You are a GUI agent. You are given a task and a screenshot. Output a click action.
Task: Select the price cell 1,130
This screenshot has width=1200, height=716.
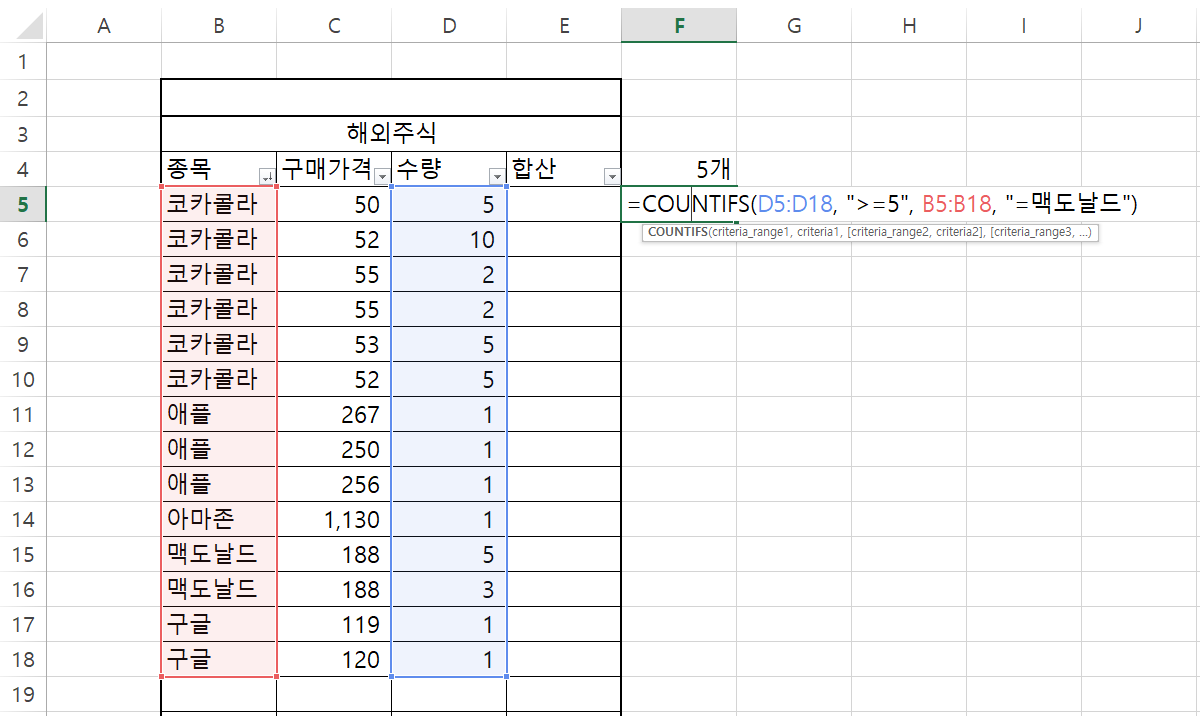[333, 519]
